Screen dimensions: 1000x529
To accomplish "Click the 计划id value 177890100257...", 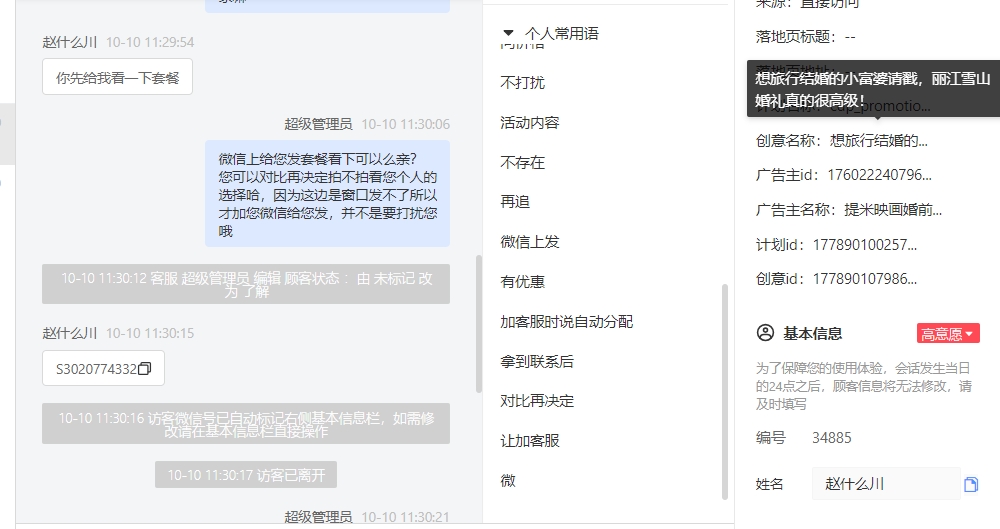I will [865, 244].
